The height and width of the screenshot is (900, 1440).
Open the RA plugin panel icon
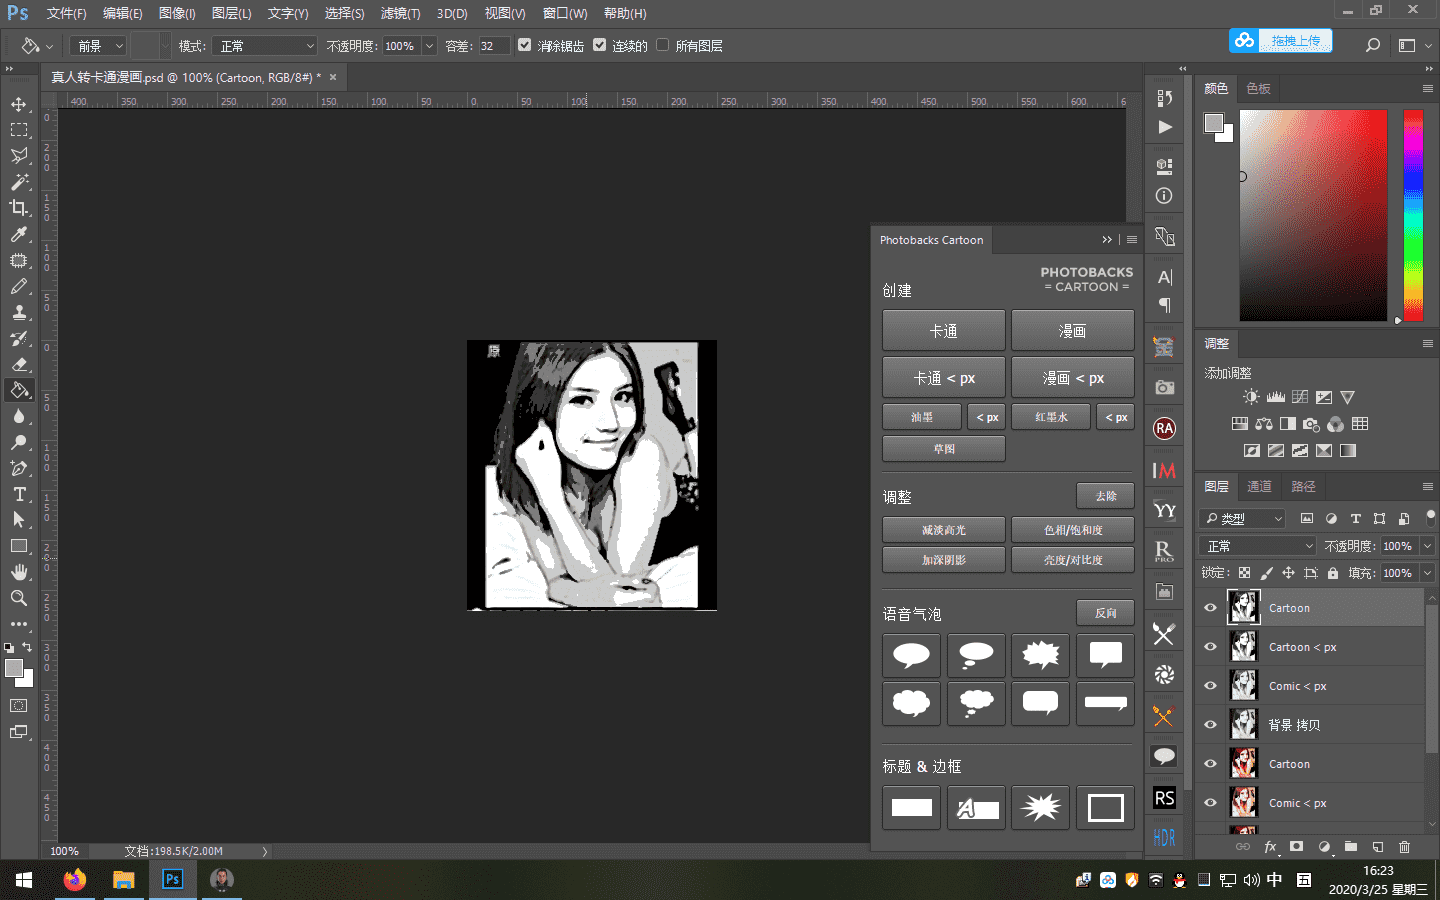(1164, 428)
